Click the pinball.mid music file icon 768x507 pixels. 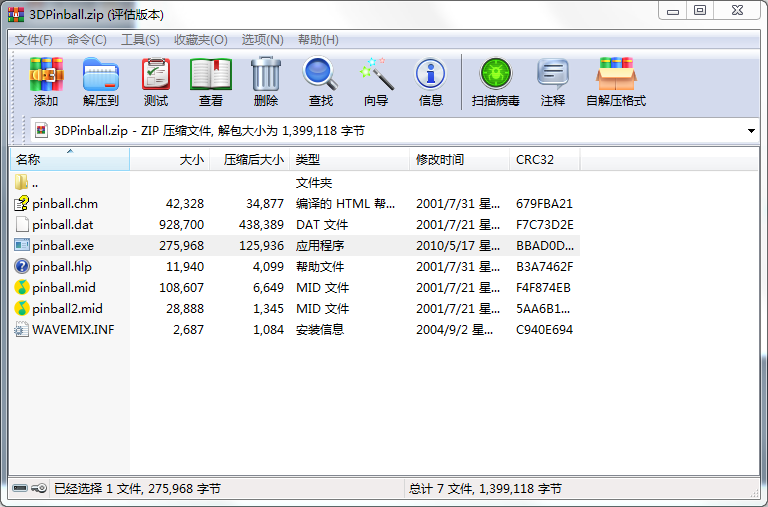point(22,287)
